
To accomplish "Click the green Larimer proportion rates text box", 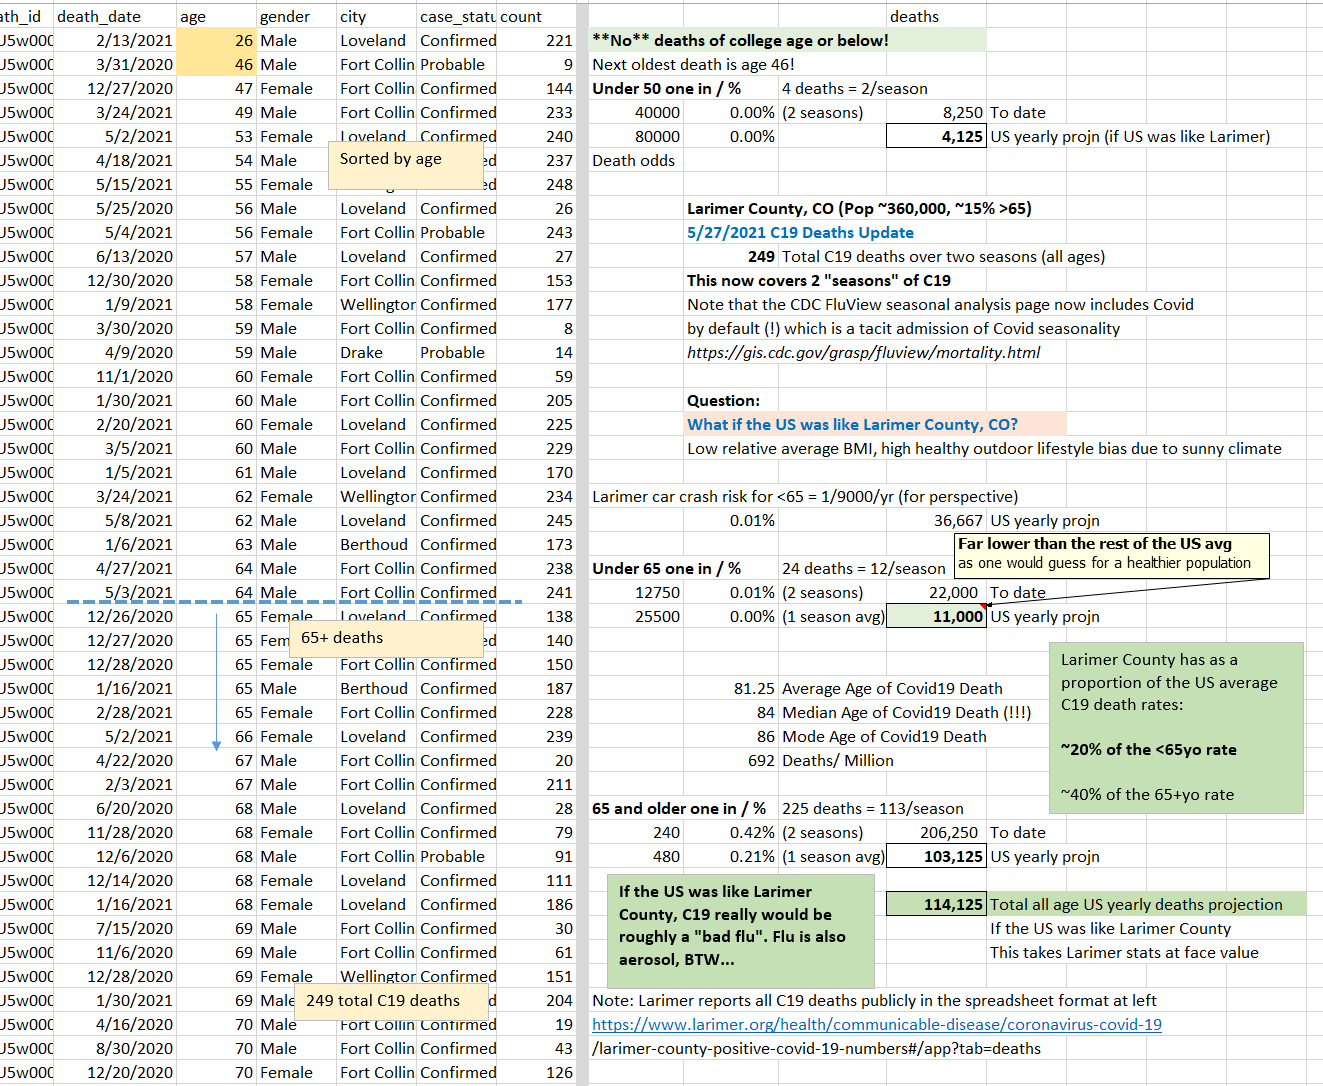I will (x=1176, y=727).
